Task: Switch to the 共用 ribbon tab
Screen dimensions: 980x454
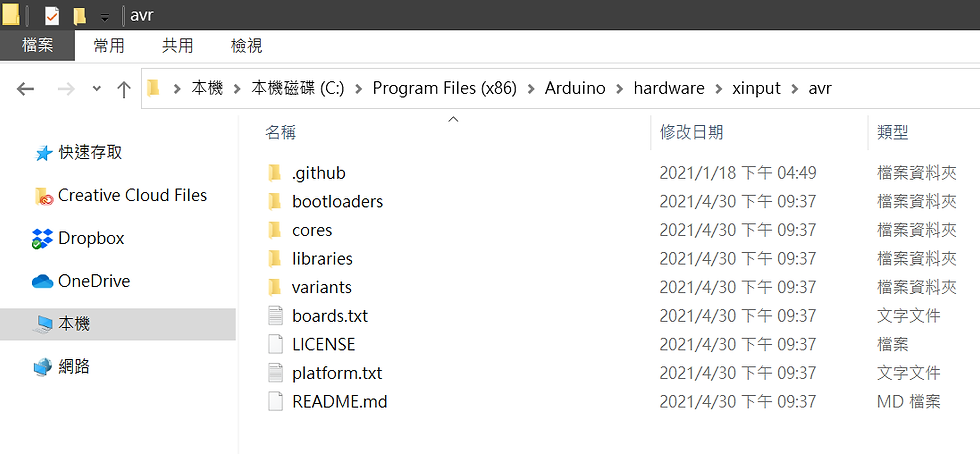Action: [x=178, y=46]
